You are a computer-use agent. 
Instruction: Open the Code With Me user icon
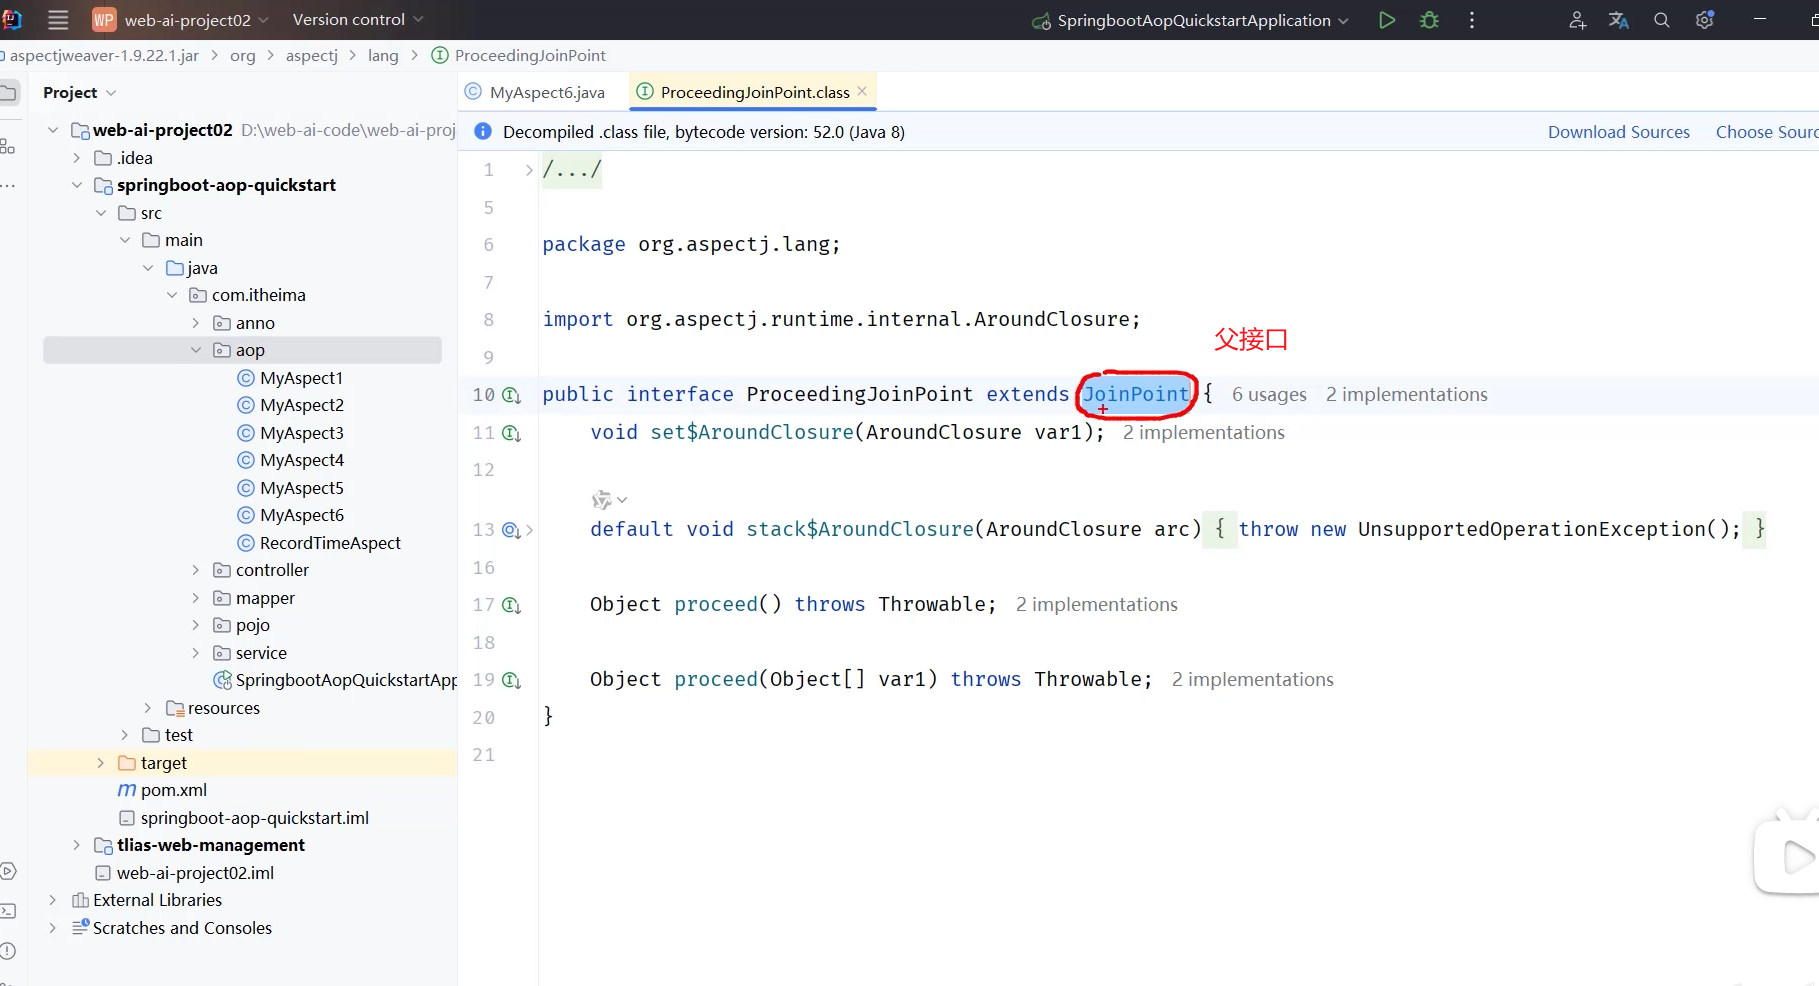pyautogui.click(x=1577, y=20)
